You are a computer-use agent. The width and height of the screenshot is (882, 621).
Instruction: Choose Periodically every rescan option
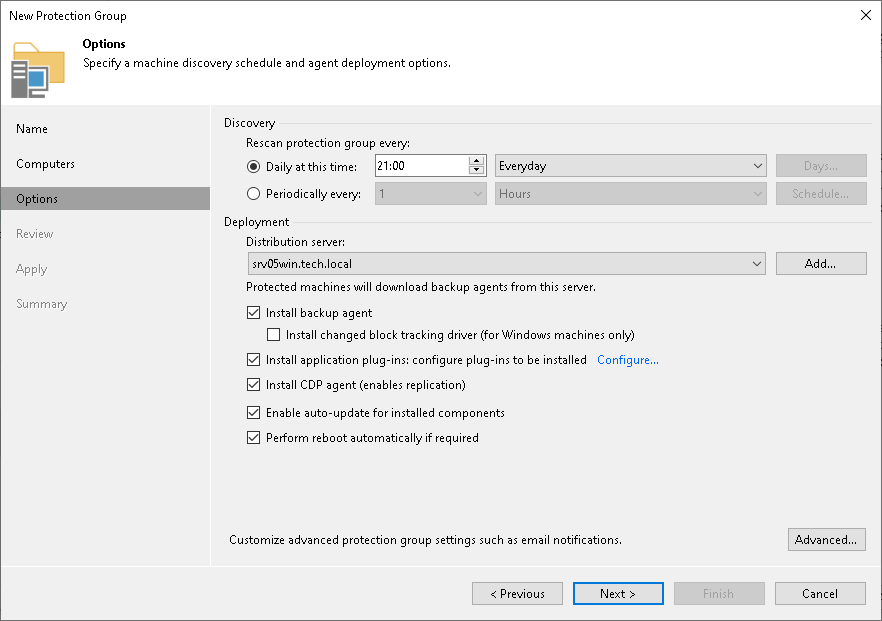tap(254, 193)
